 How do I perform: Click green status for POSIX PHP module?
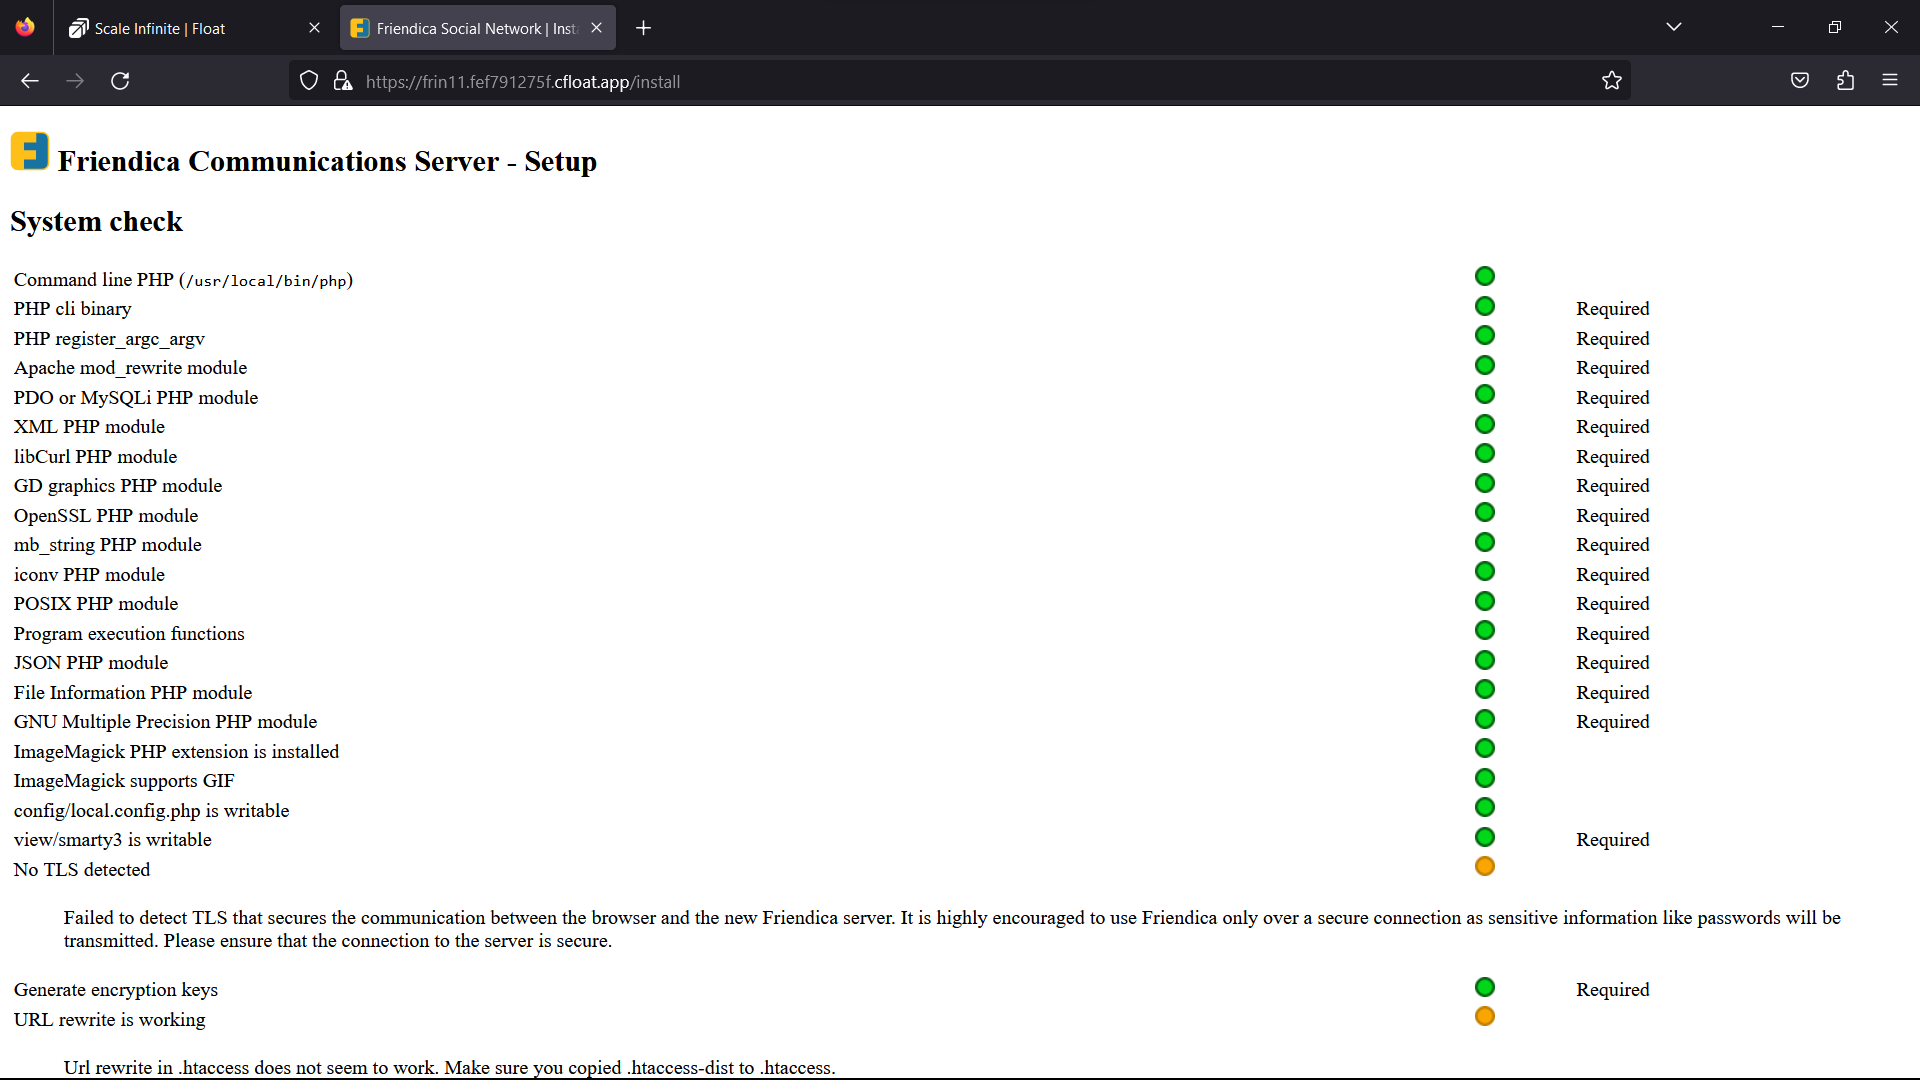(1485, 601)
